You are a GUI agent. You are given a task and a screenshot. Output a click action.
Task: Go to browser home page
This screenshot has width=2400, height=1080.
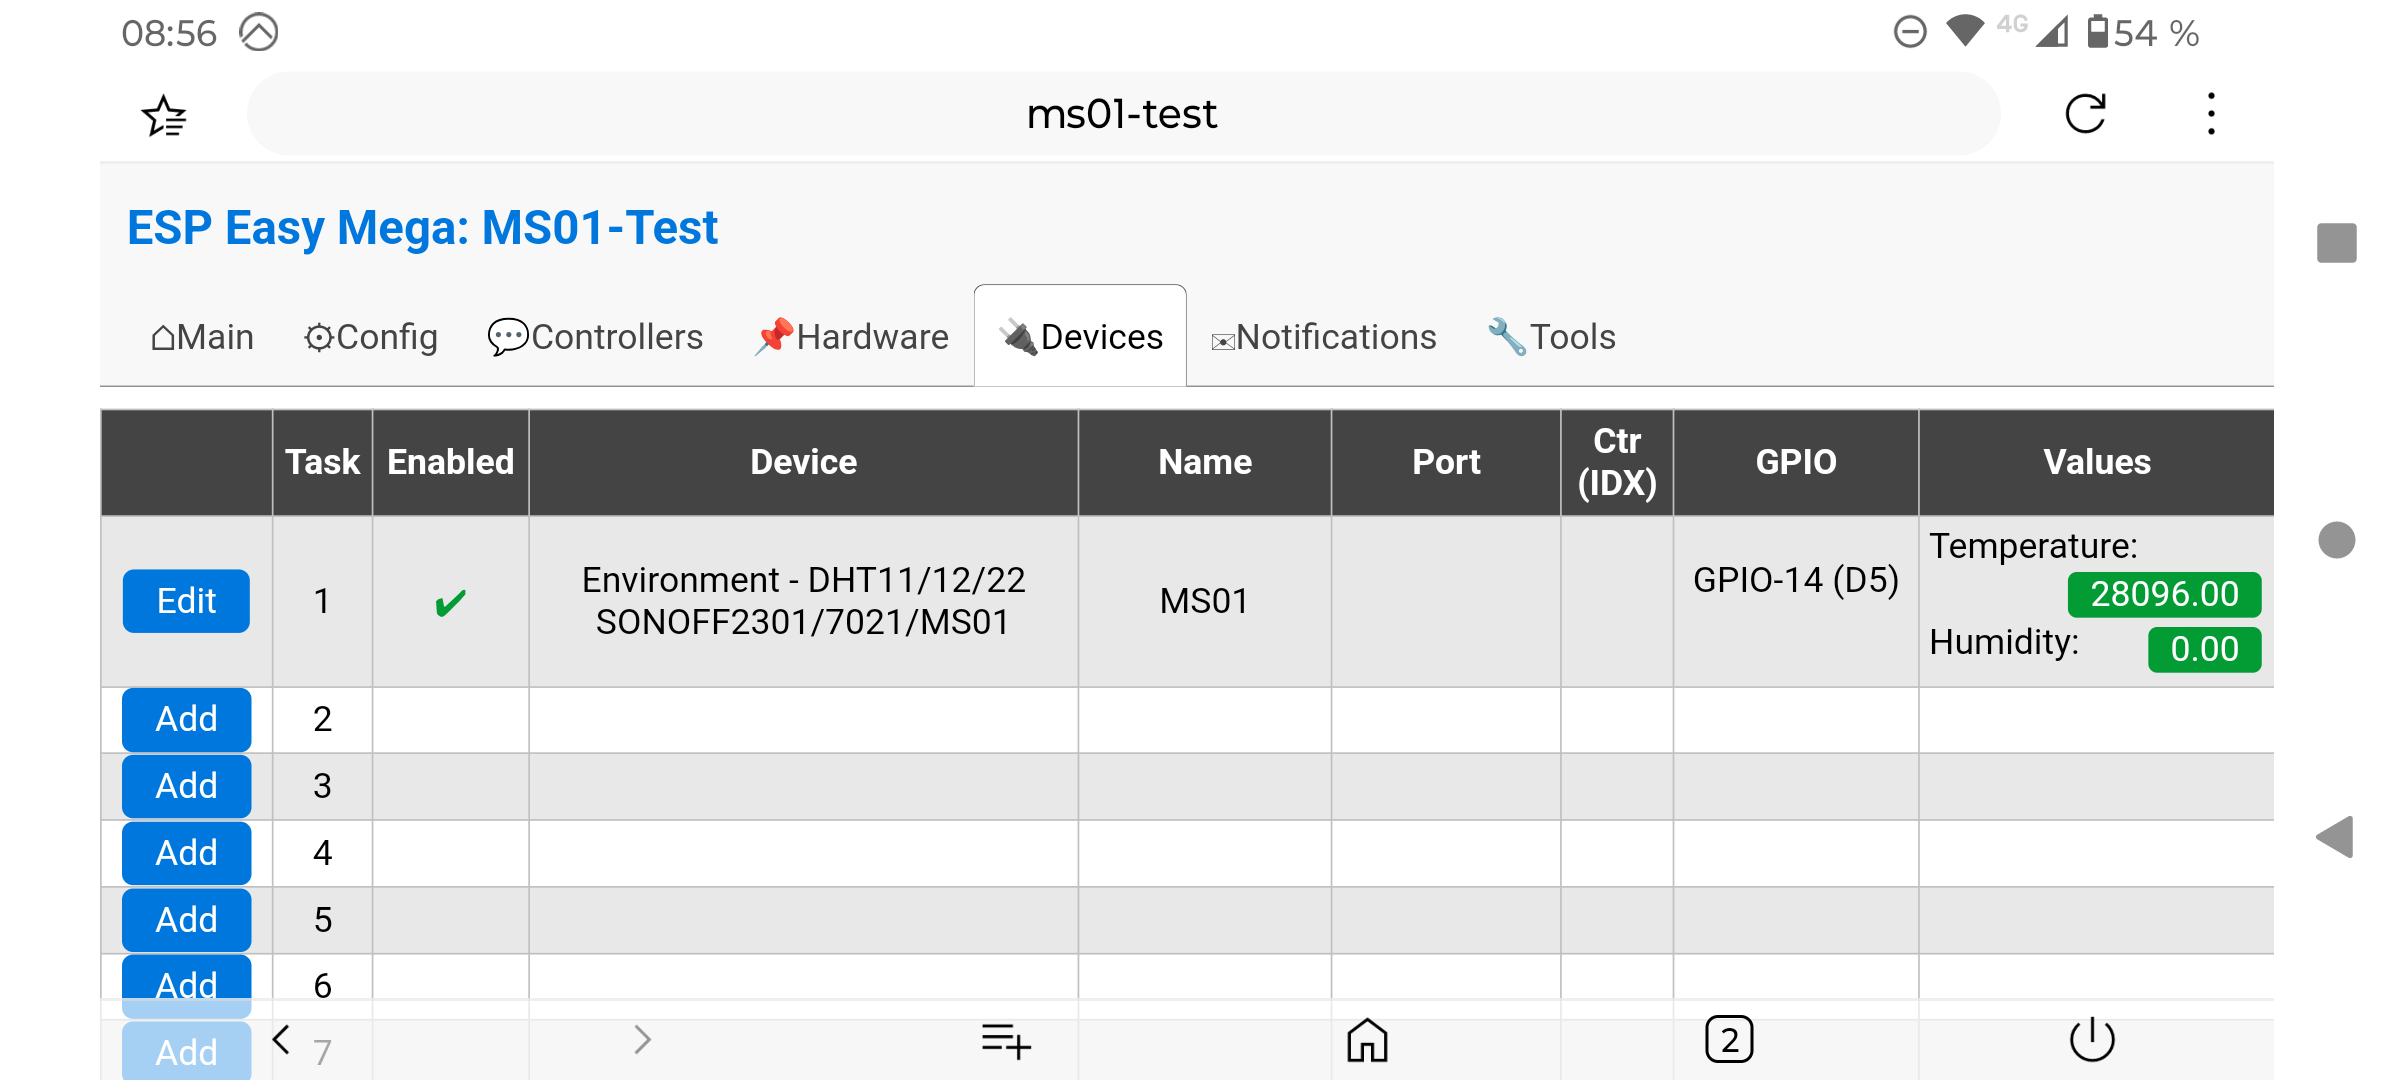coord(1367,1040)
